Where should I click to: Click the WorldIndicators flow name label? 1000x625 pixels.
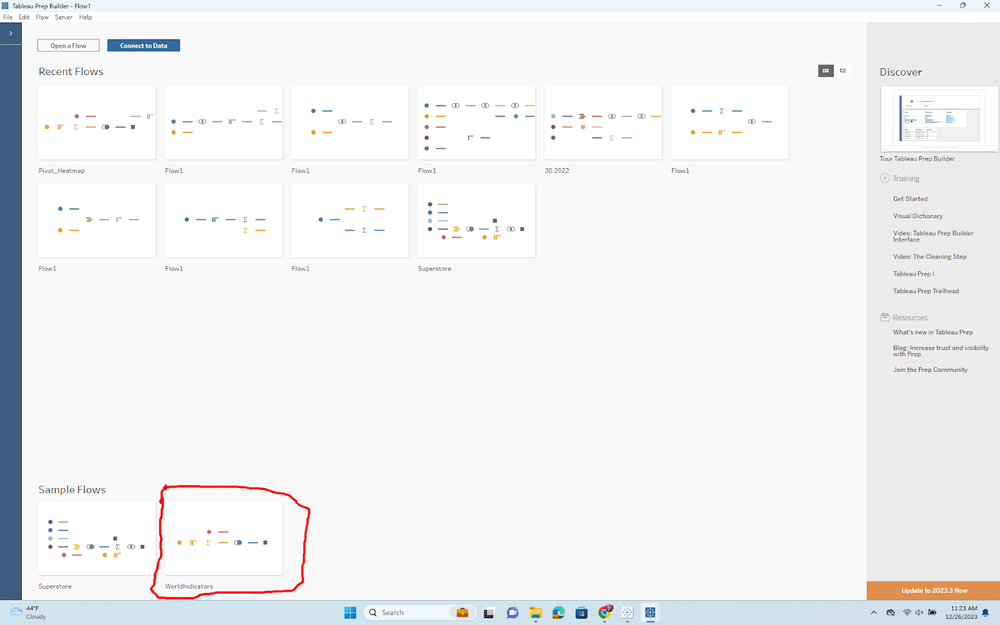pyautogui.click(x=189, y=587)
